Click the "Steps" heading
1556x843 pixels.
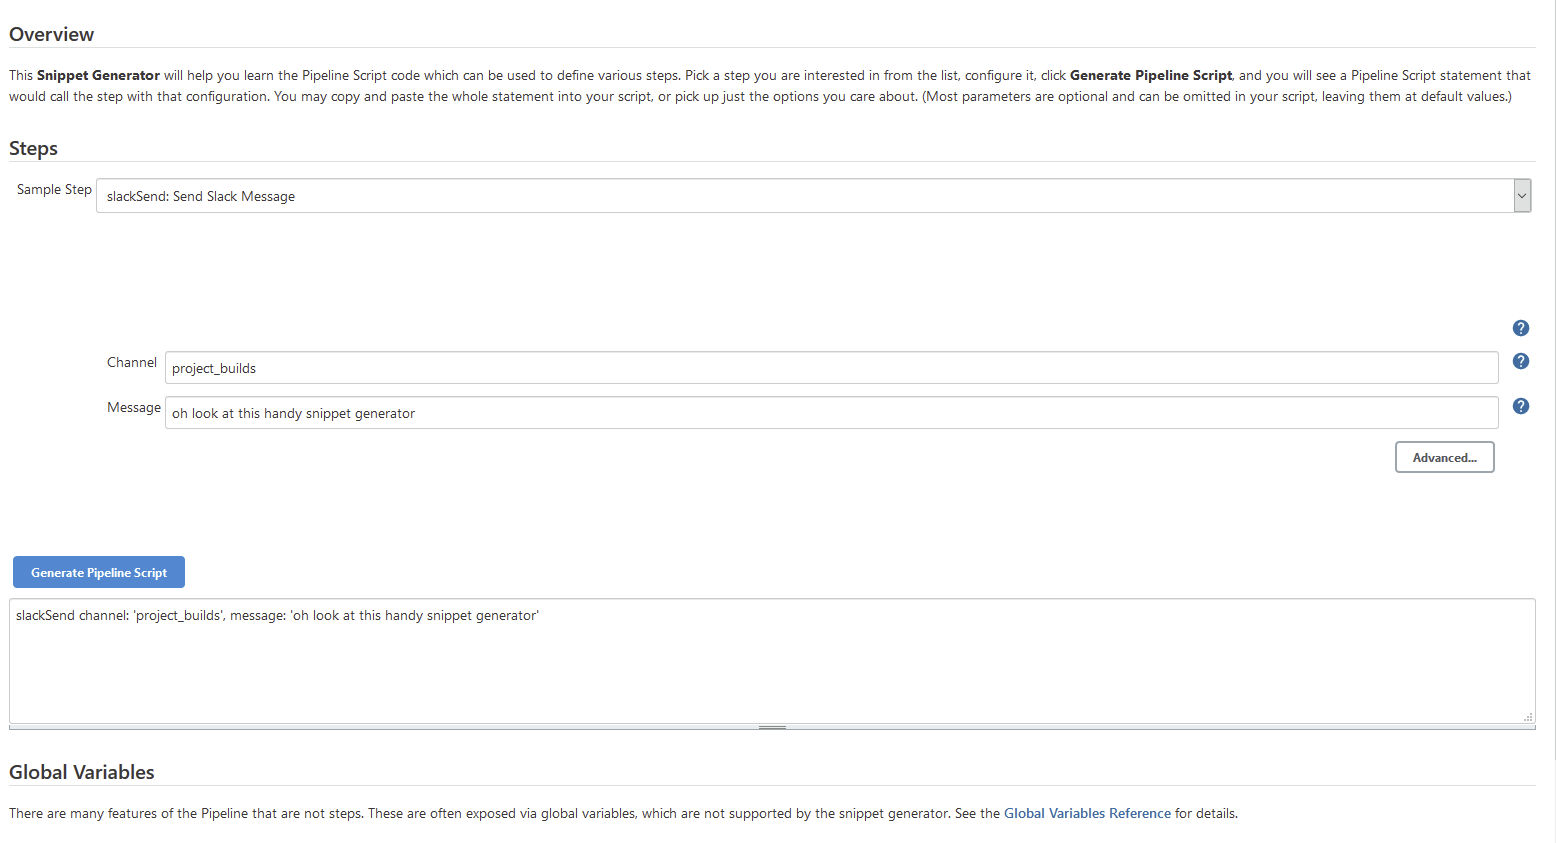(34, 148)
